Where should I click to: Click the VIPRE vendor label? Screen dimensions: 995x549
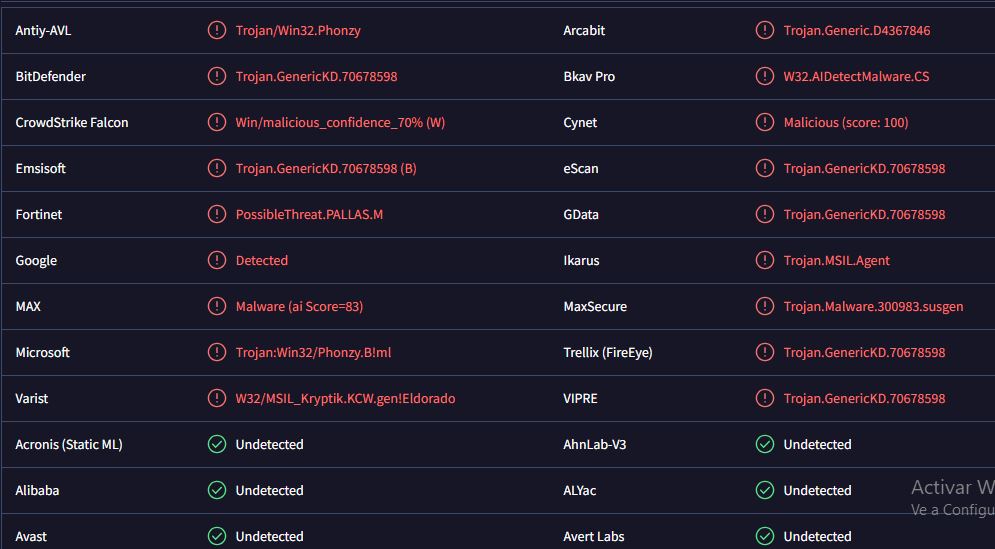click(x=580, y=398)
